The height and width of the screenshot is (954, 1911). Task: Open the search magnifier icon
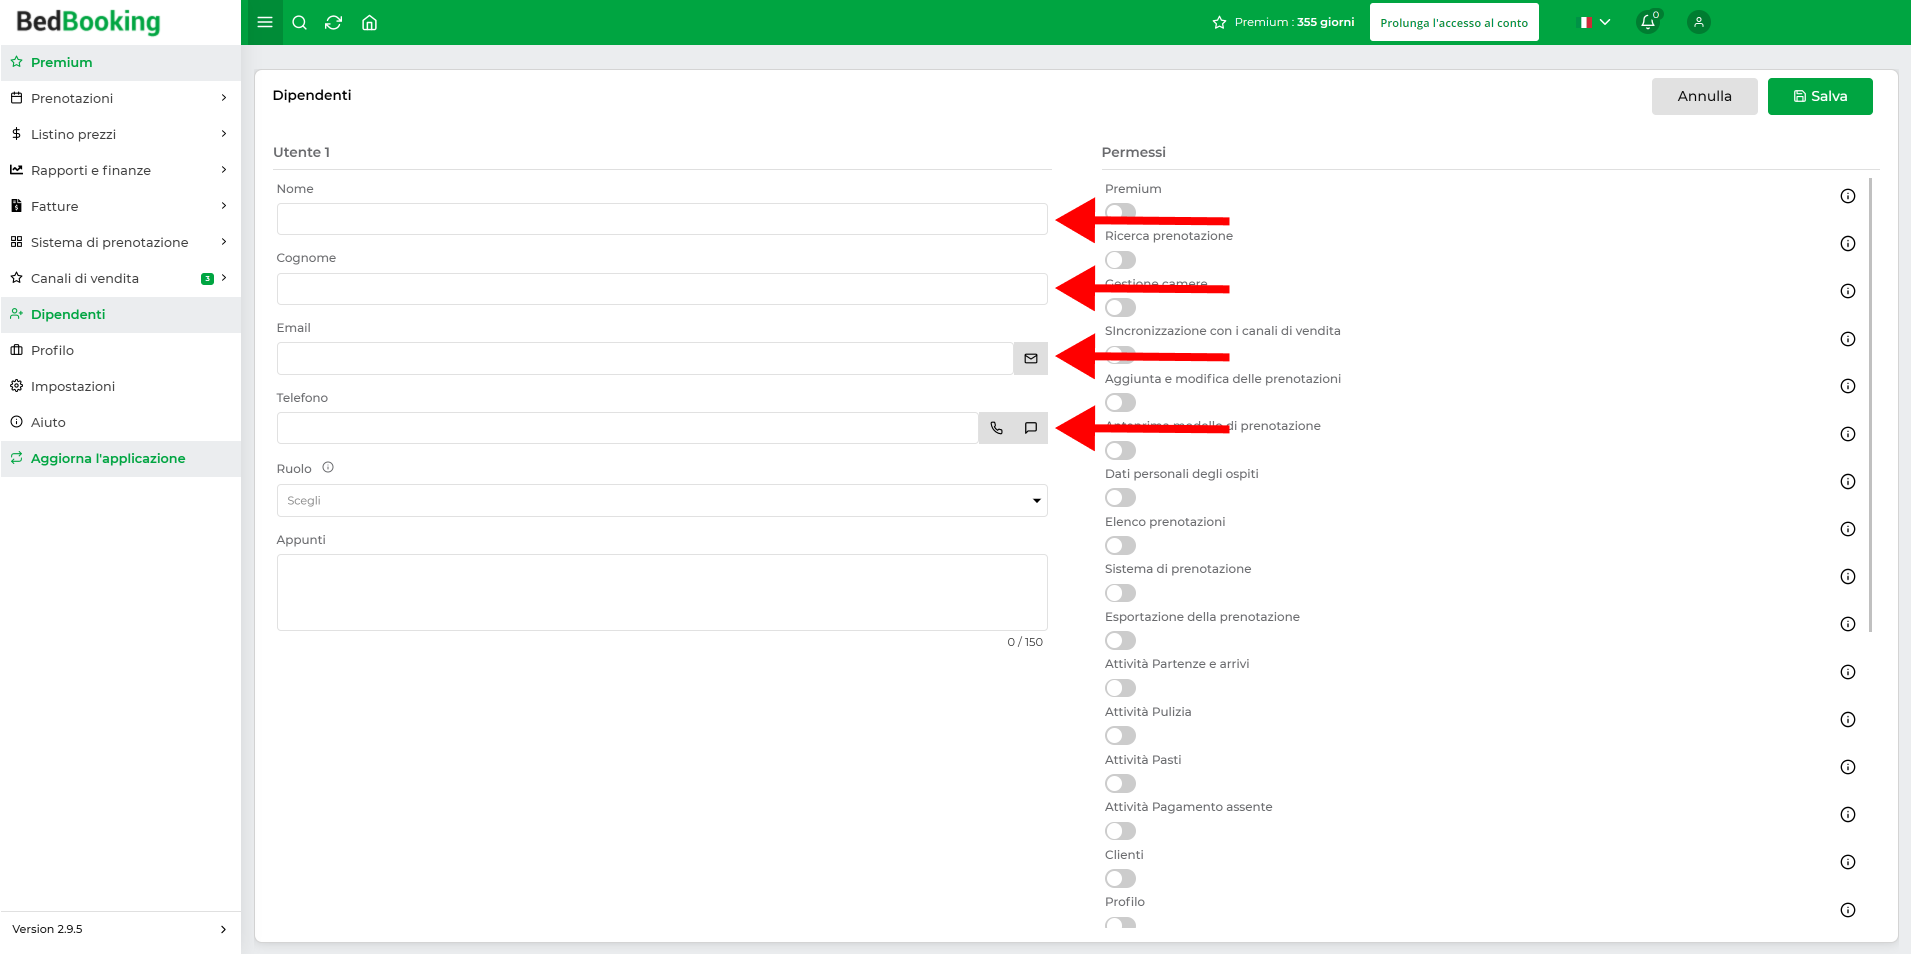coord(299,22)
